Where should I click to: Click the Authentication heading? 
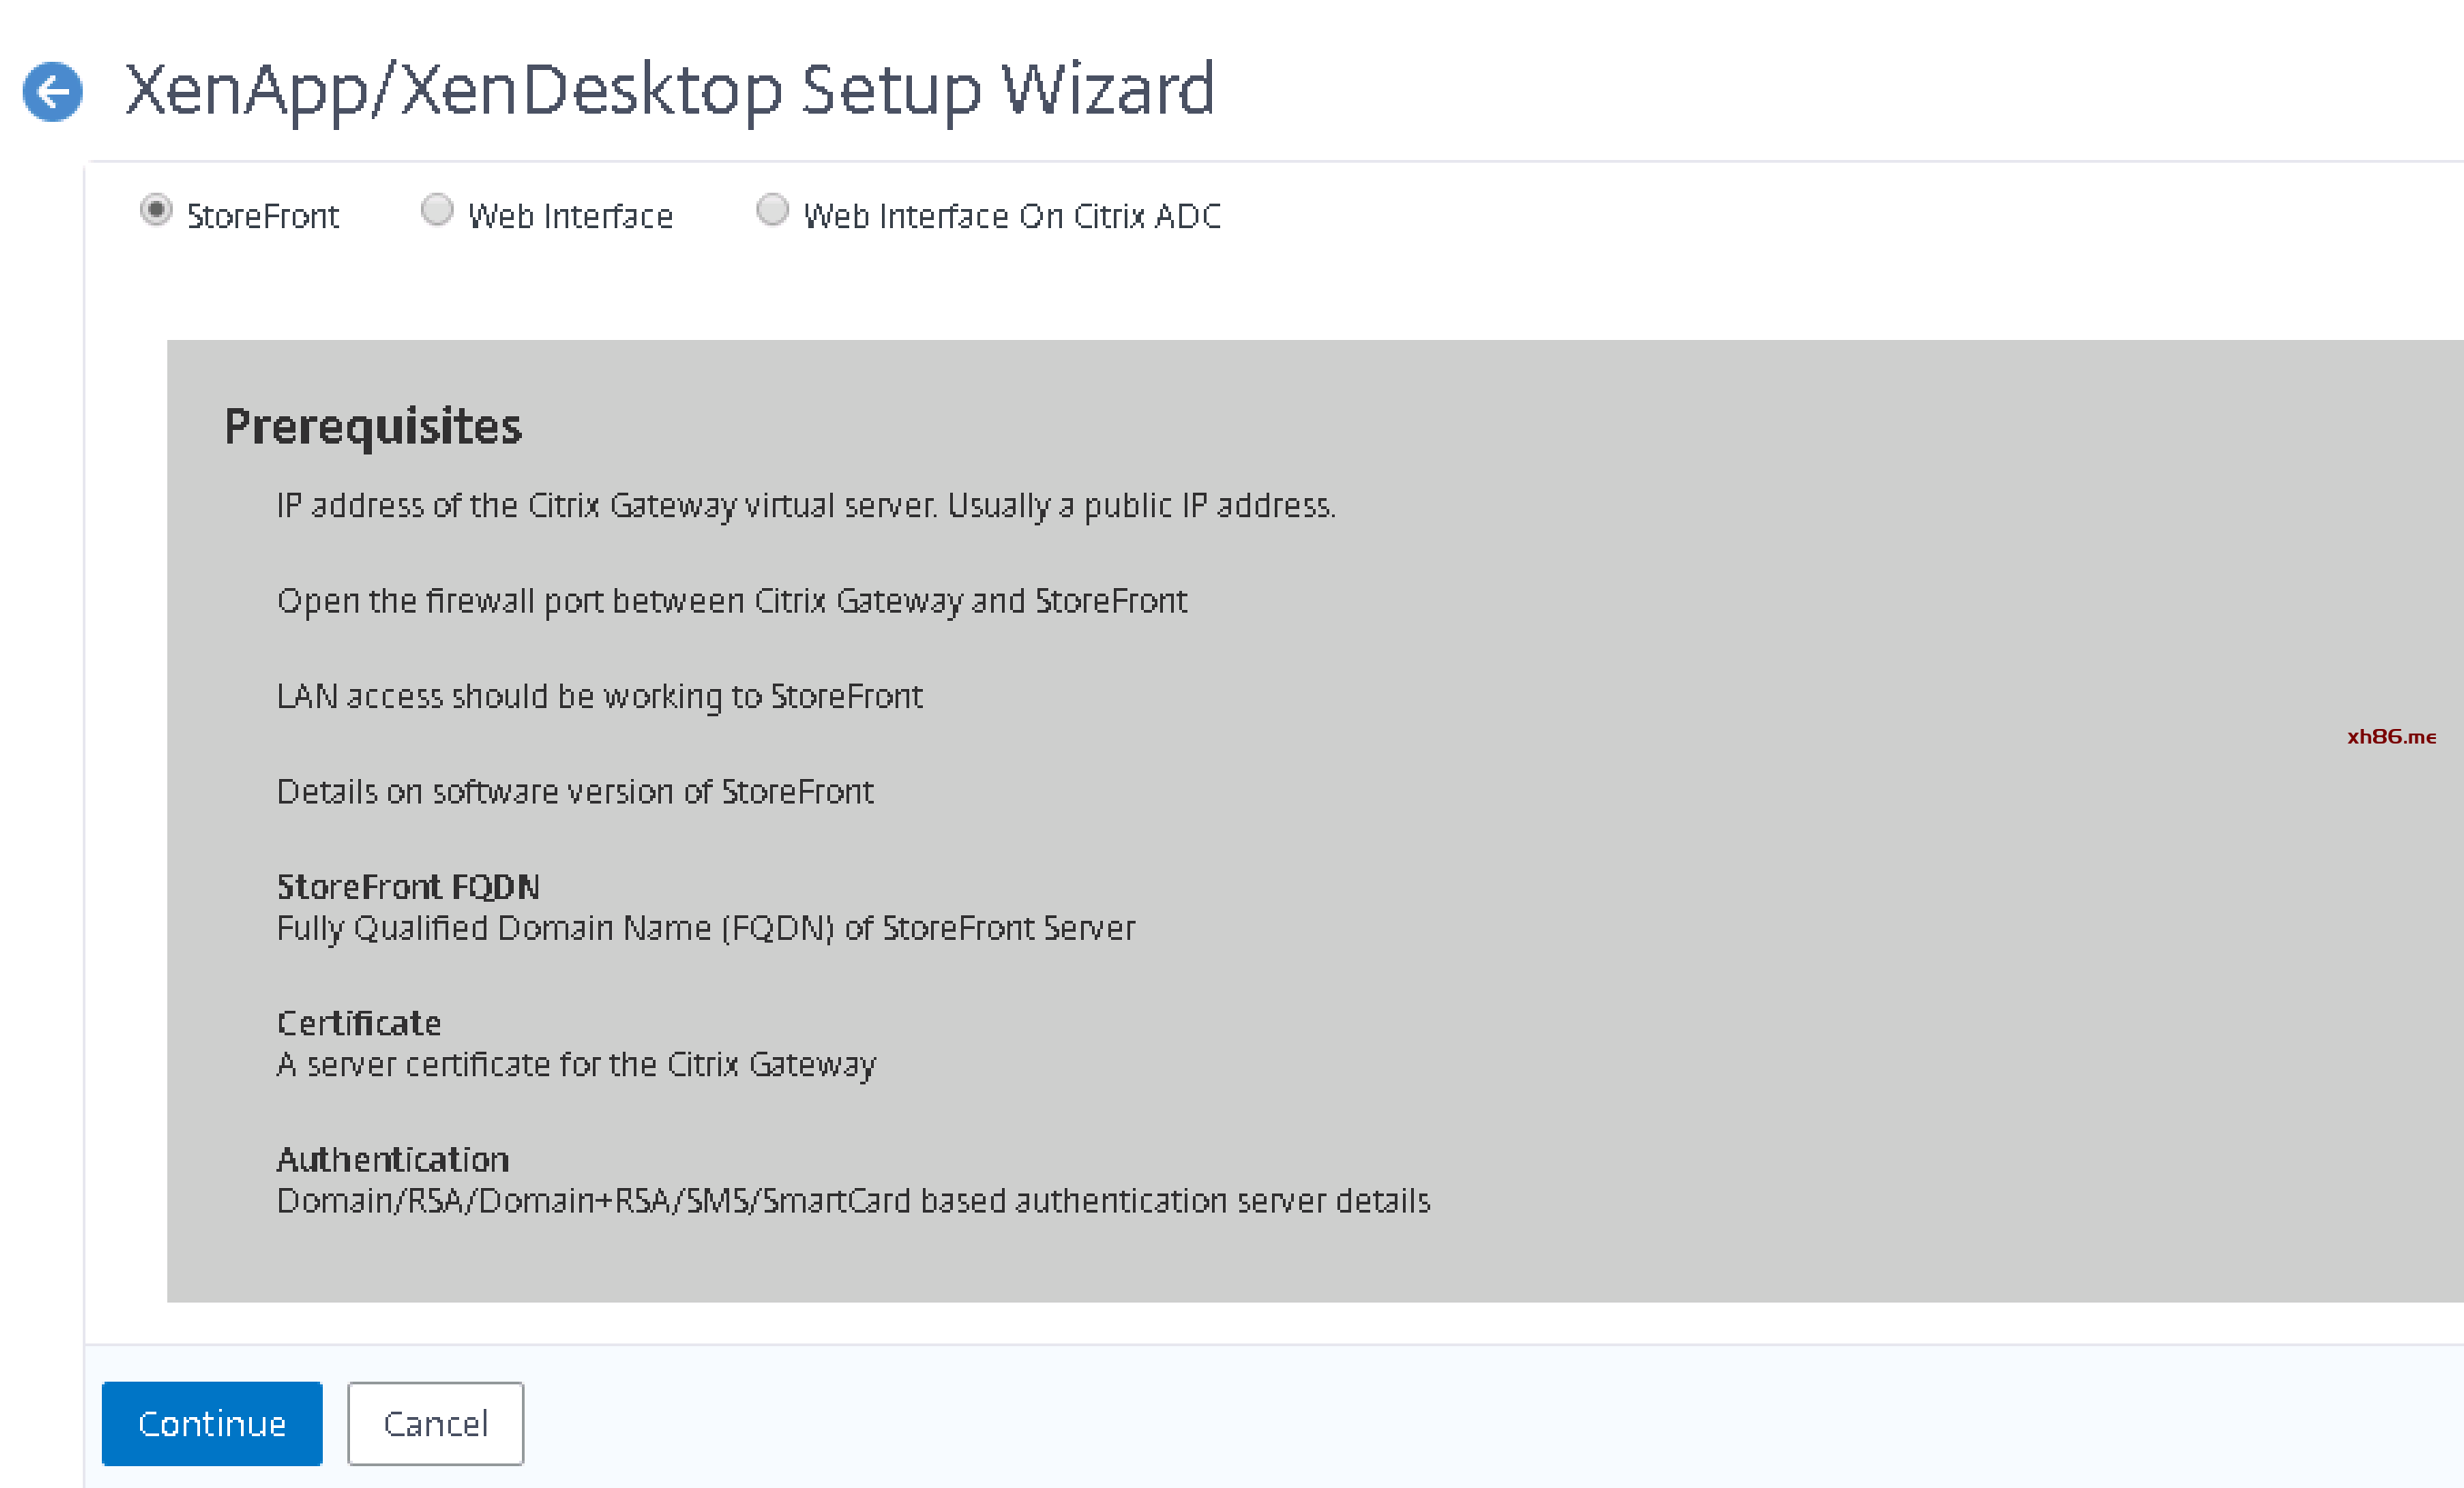pyautogui.click(x=393, y=1159)
